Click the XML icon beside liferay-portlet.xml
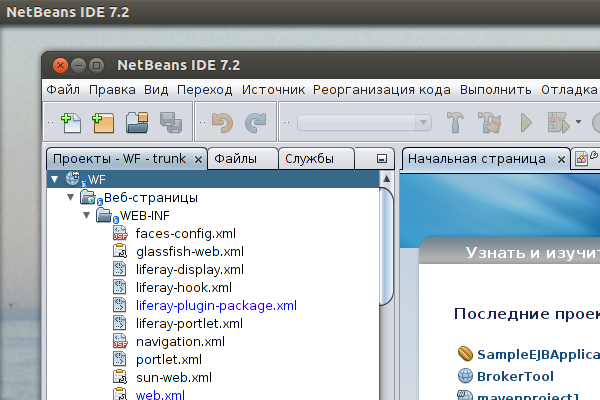 pos(119,323)
